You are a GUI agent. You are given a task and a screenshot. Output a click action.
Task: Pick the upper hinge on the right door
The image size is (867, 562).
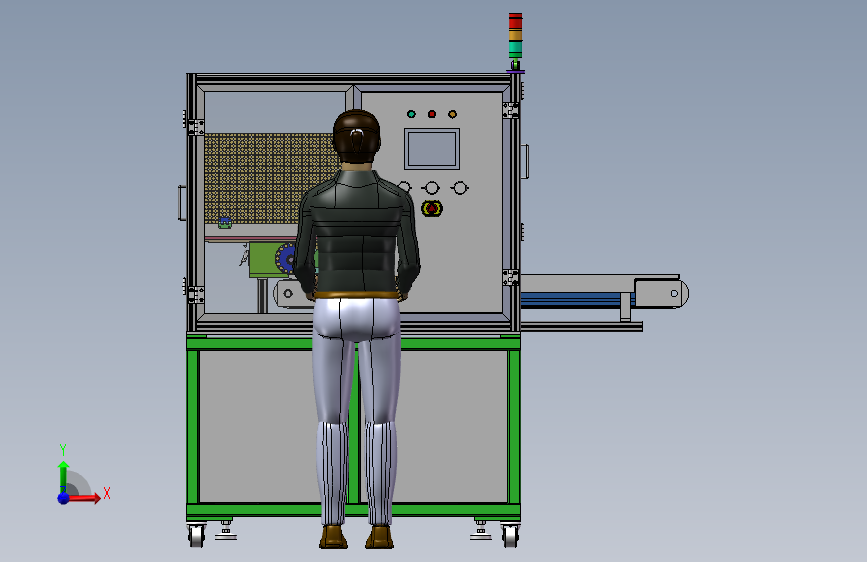coord(510,110)
